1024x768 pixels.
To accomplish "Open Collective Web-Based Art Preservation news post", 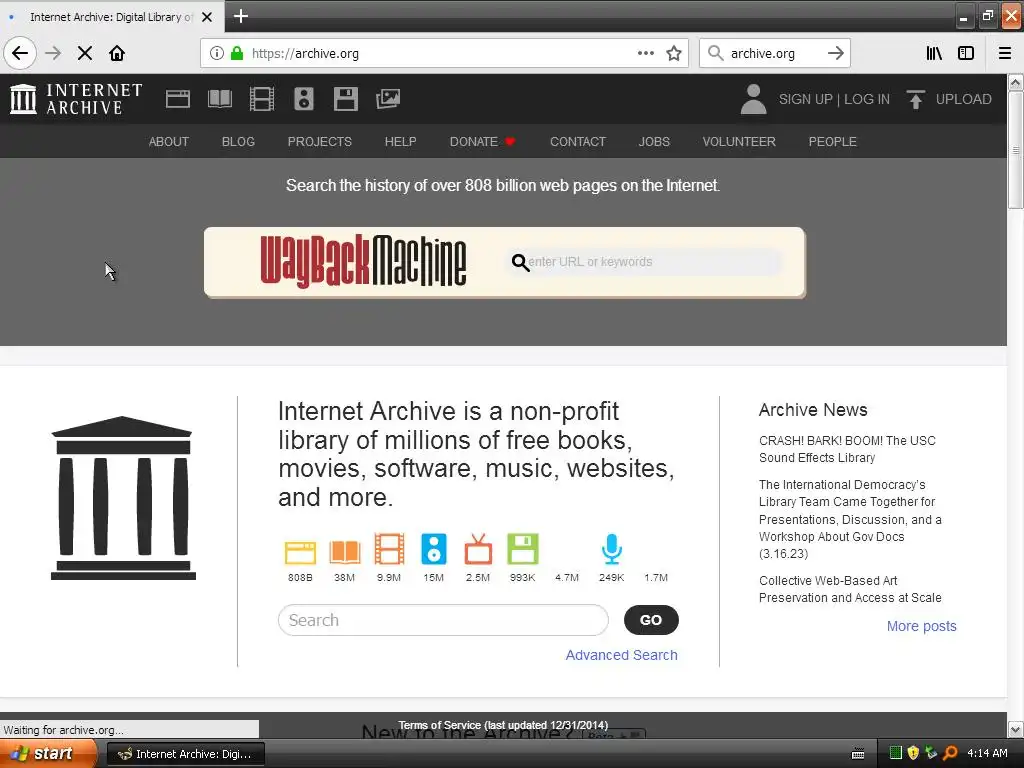I will (850, 589).
